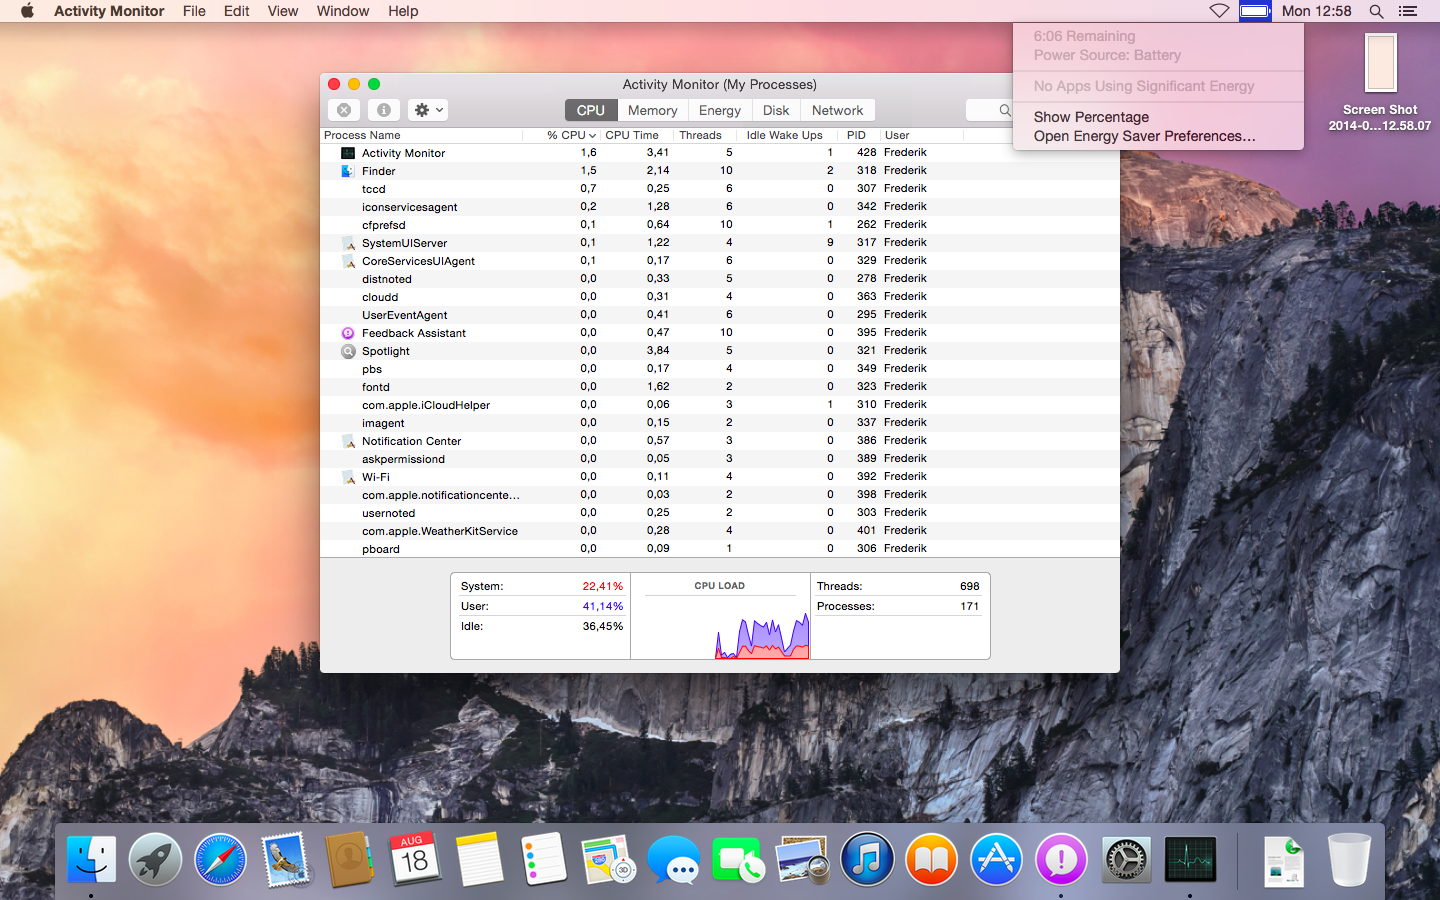Open FaceTime from the Dock
Viewport: 1440px width, 900px height.
click(x=738, y=860)
